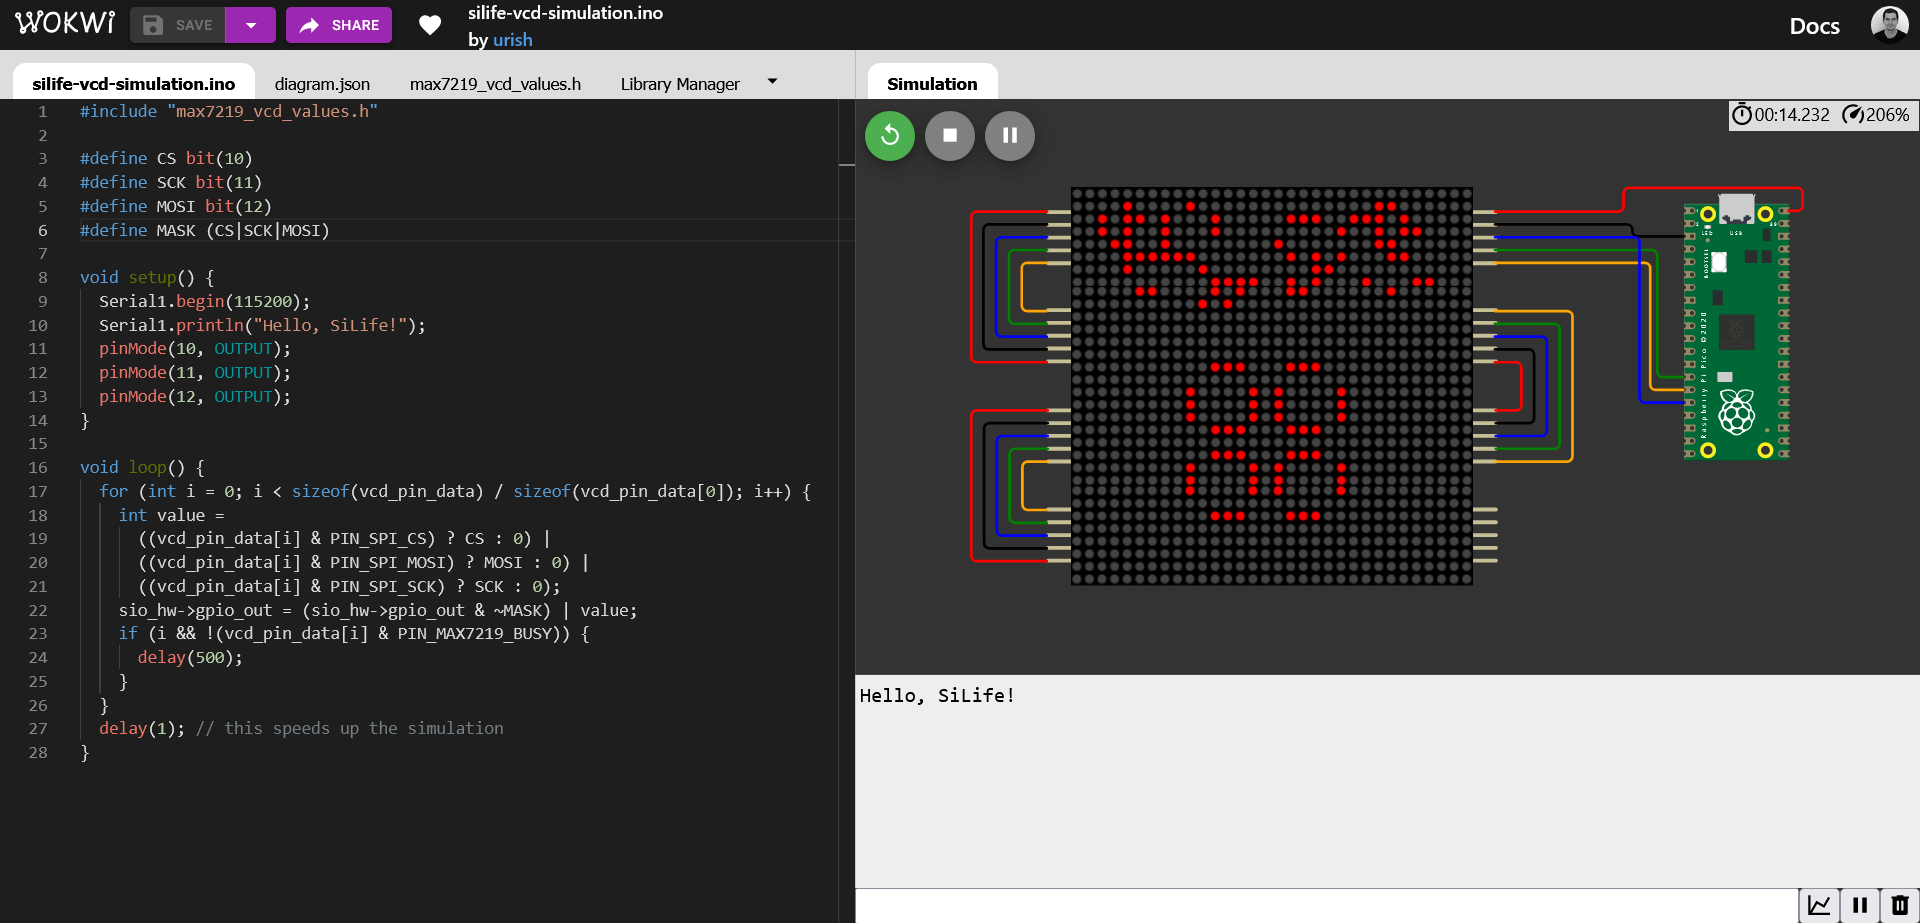Viewport: 1920px width, 923px height.
Task: Click the Wokwi logo
Action: [x=65, y=23]
